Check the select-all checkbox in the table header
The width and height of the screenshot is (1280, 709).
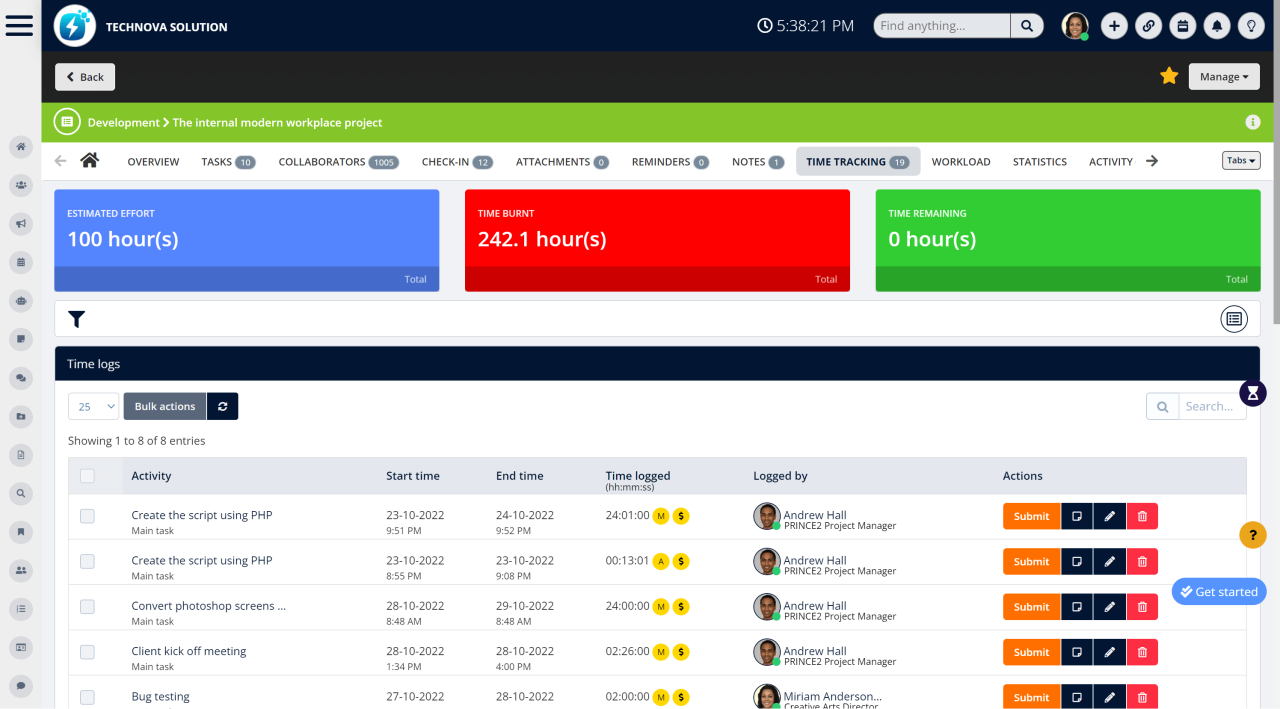[87, 476]
